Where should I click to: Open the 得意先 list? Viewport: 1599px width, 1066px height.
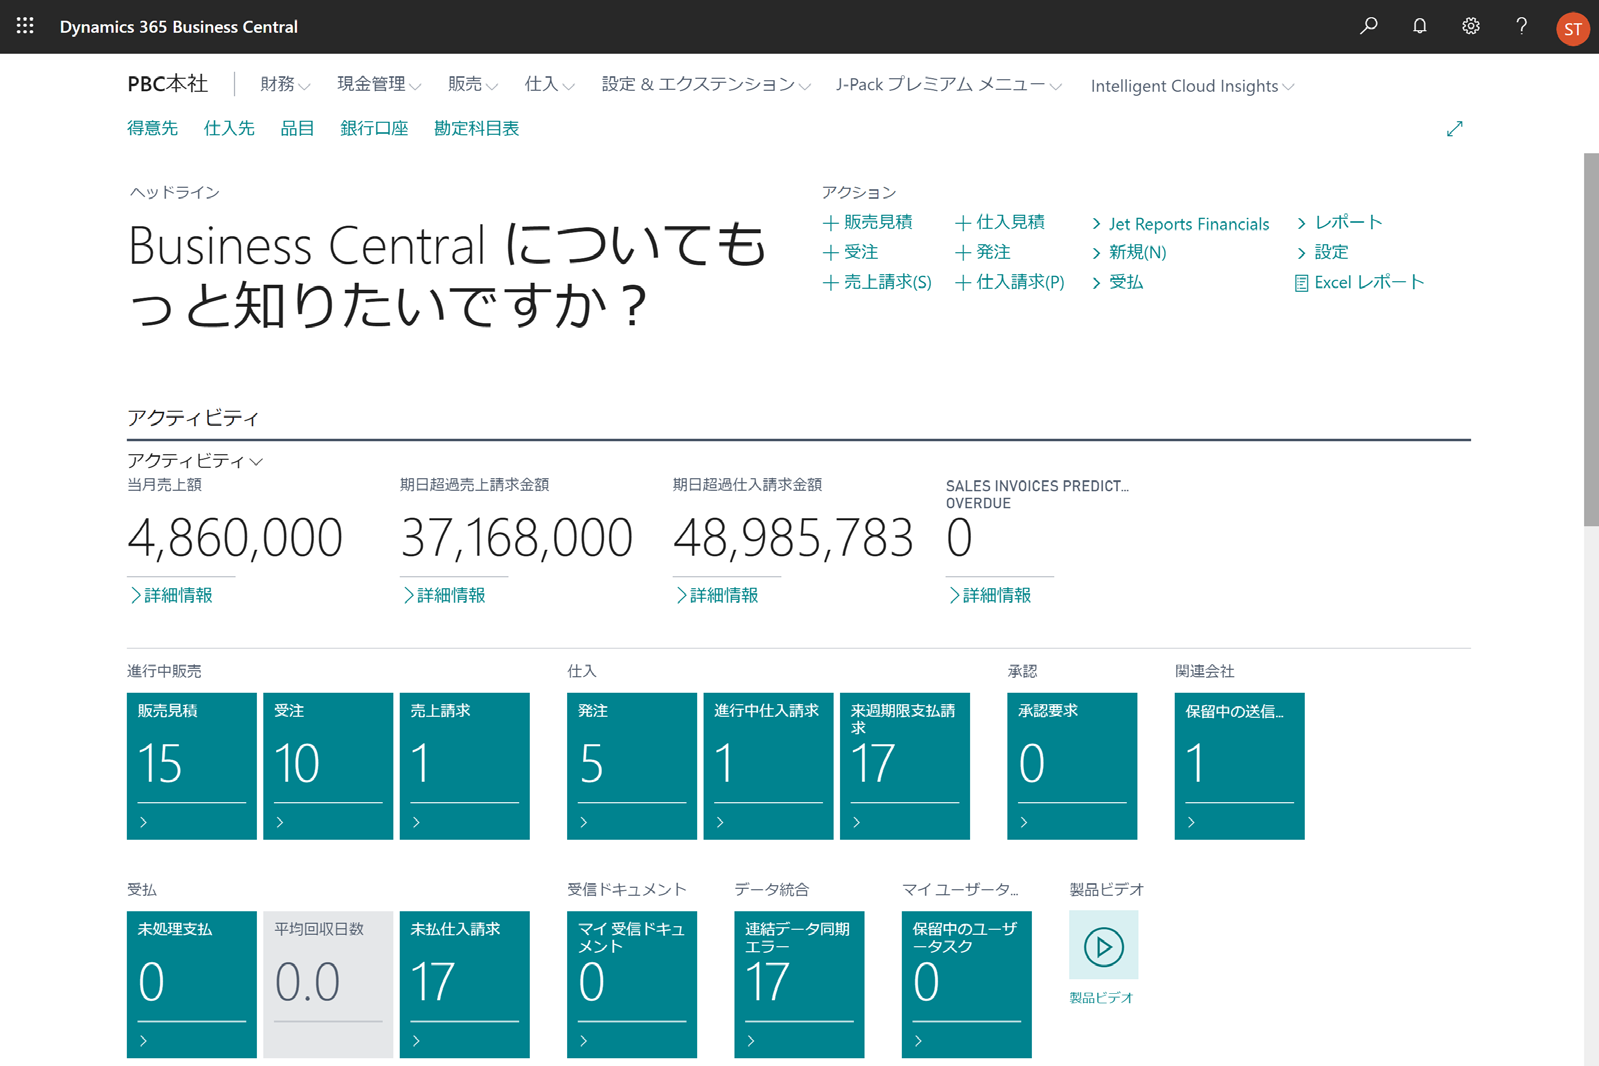(152, 128)
